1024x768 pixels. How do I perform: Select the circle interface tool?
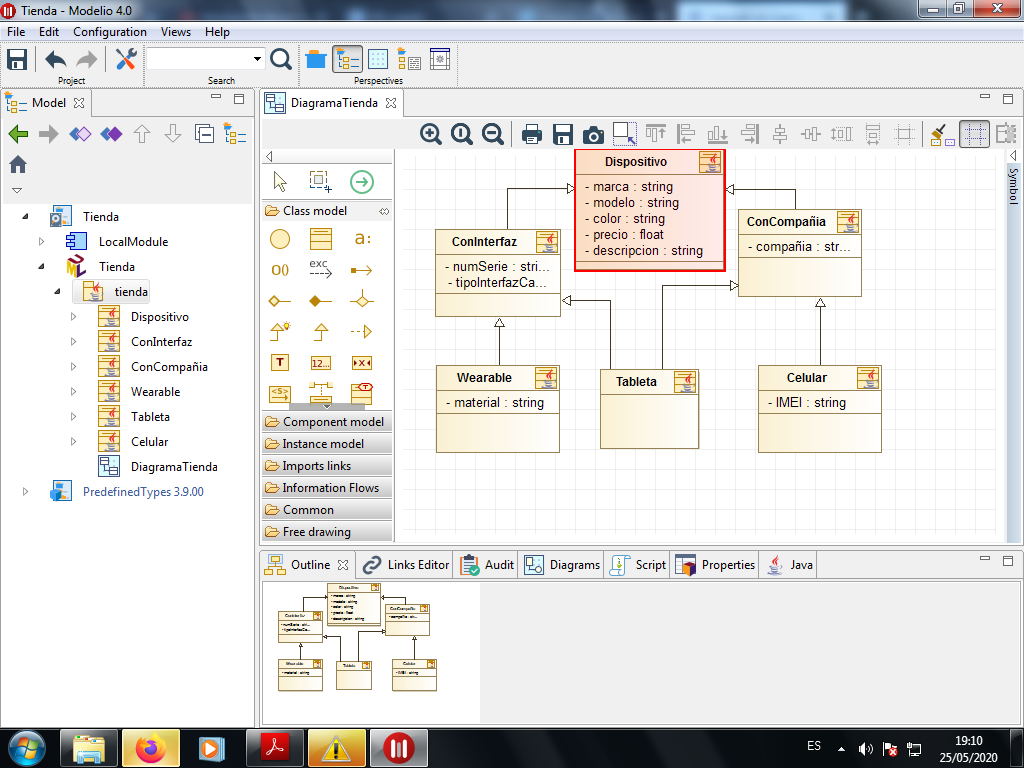click(280, 239)
